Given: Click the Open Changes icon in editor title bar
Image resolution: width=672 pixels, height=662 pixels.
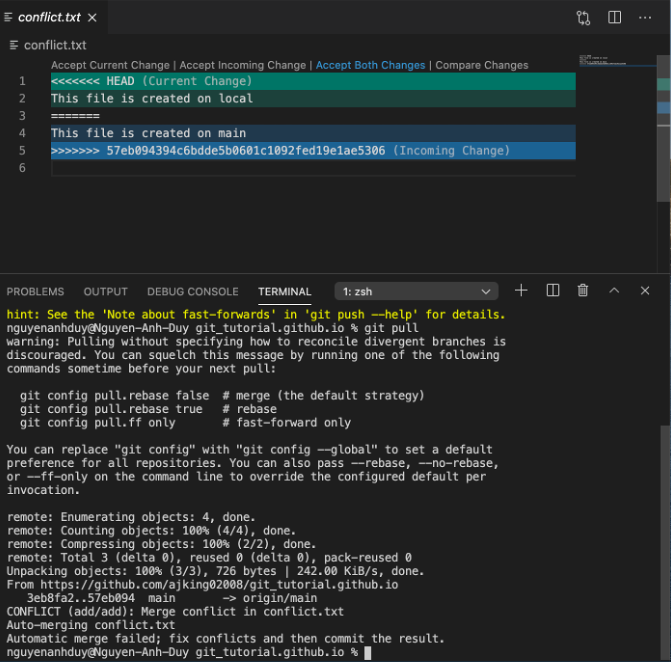Looking at the screenshot, I should pyautogui.click(x=583, y=17).
